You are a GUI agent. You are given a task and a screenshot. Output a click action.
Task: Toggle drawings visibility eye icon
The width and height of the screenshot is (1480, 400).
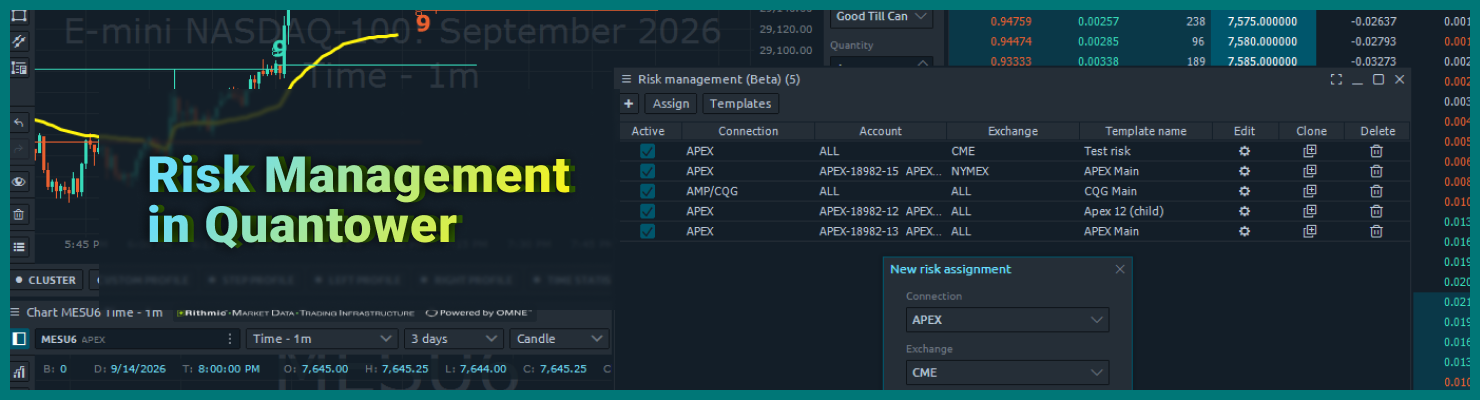[19, 182]
